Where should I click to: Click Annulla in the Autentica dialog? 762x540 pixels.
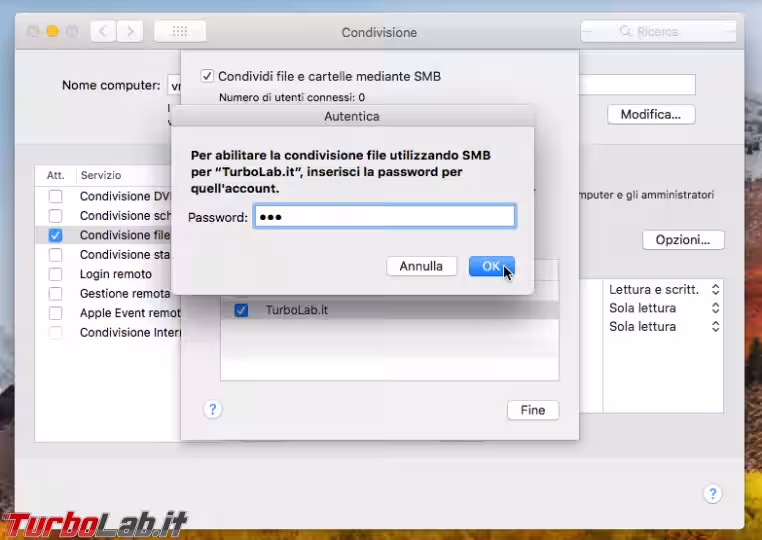coord(421,266)
